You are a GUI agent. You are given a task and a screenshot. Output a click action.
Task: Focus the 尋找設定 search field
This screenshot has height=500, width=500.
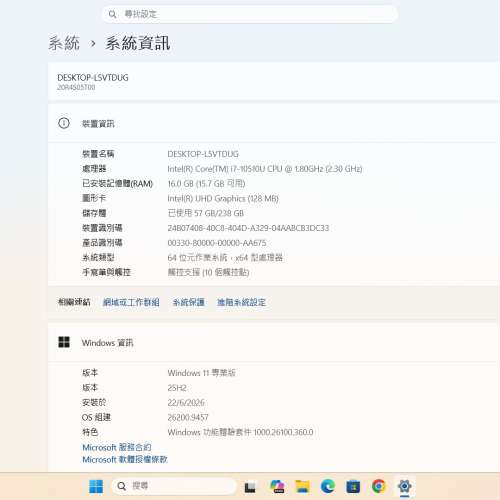250,14
